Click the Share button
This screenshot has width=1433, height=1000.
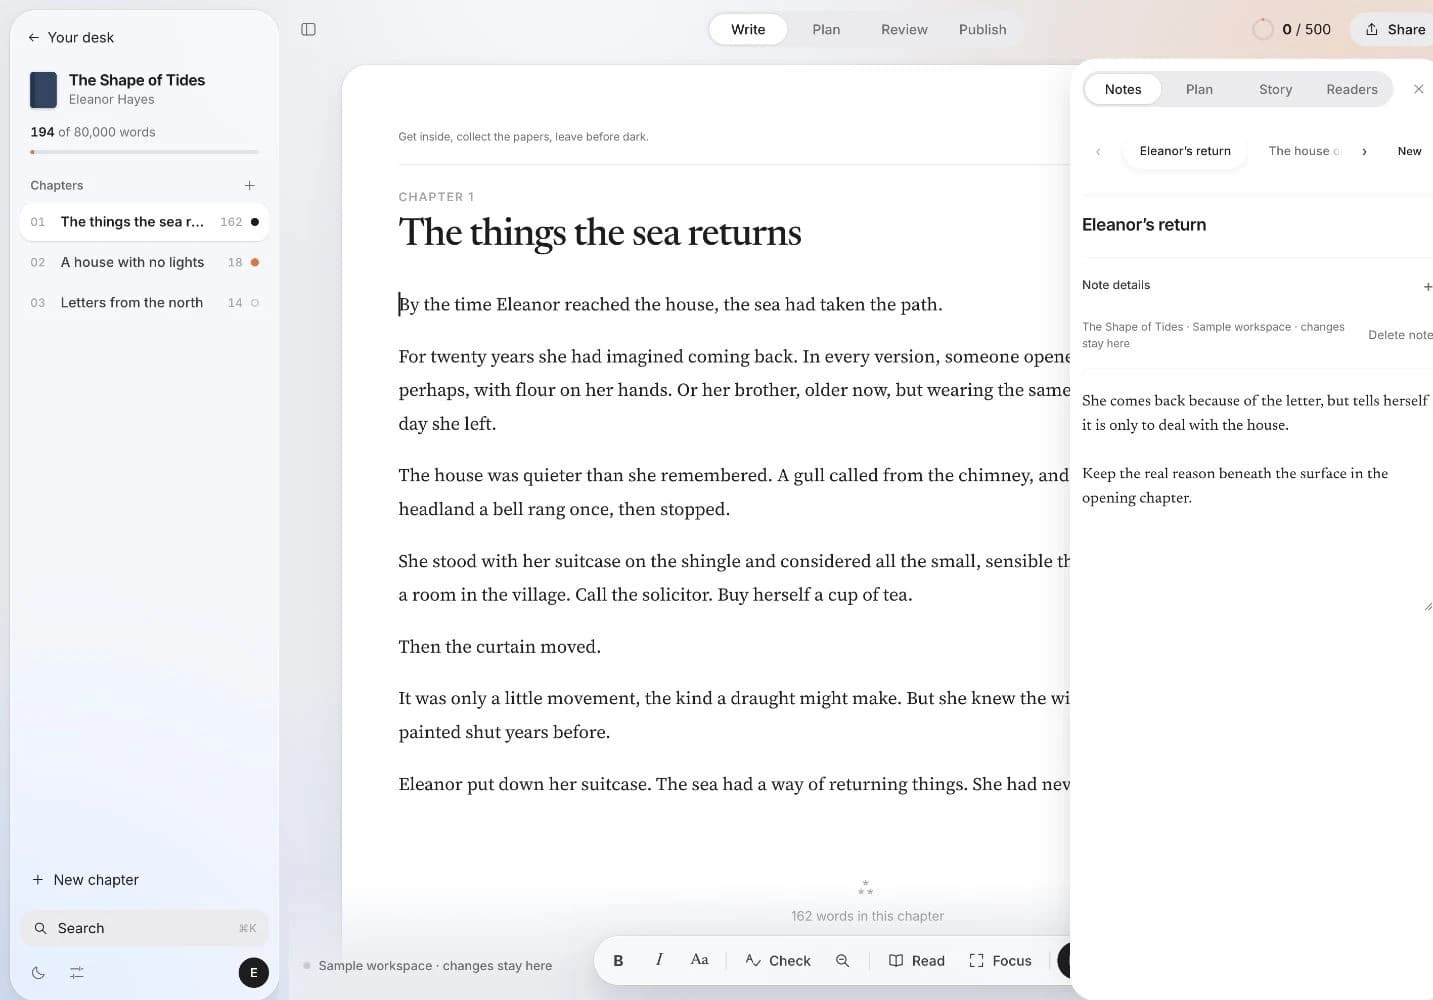tap(1395, 29)
